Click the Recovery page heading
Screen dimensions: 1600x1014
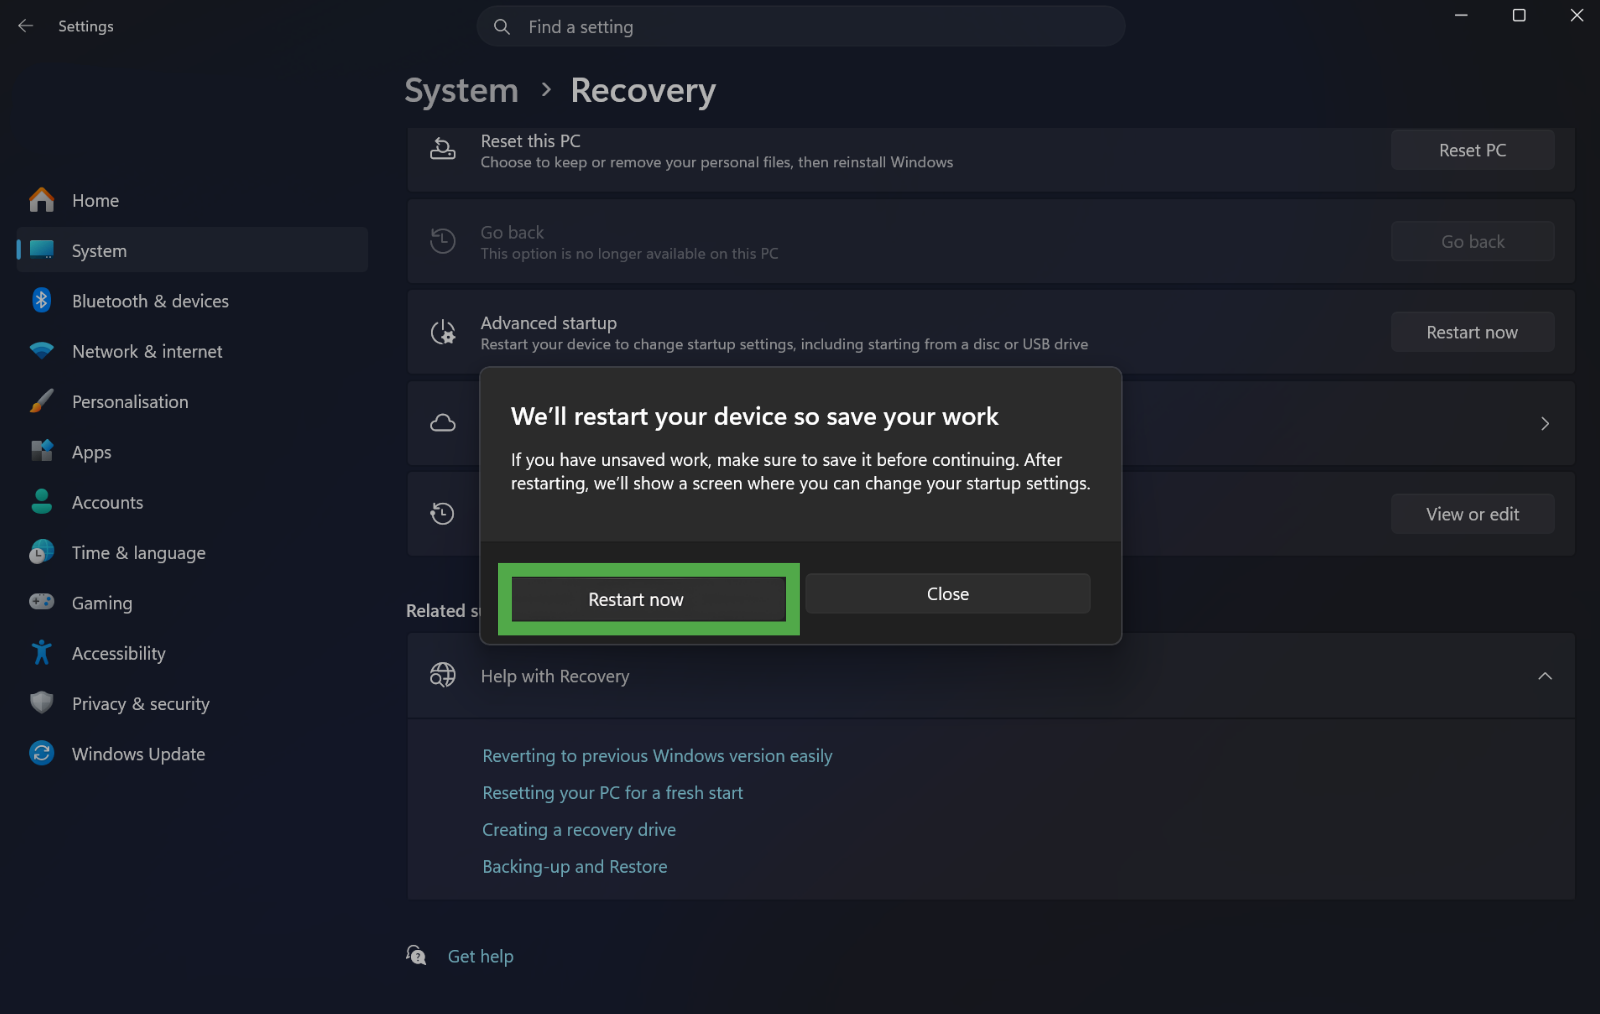coord(643,90)
